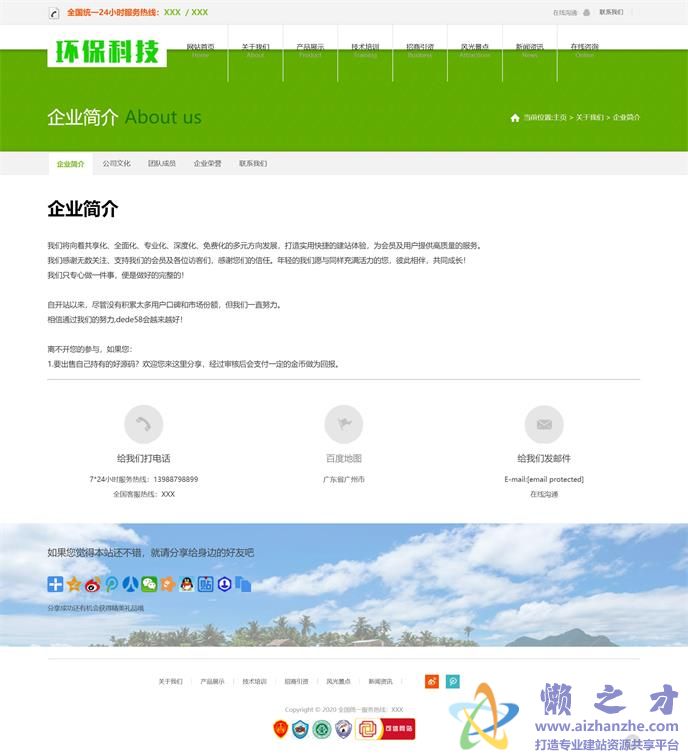Screen dimensions: 688x755
Task: Share to WeChat with the green icon
Action: click(x=149, y=584)
